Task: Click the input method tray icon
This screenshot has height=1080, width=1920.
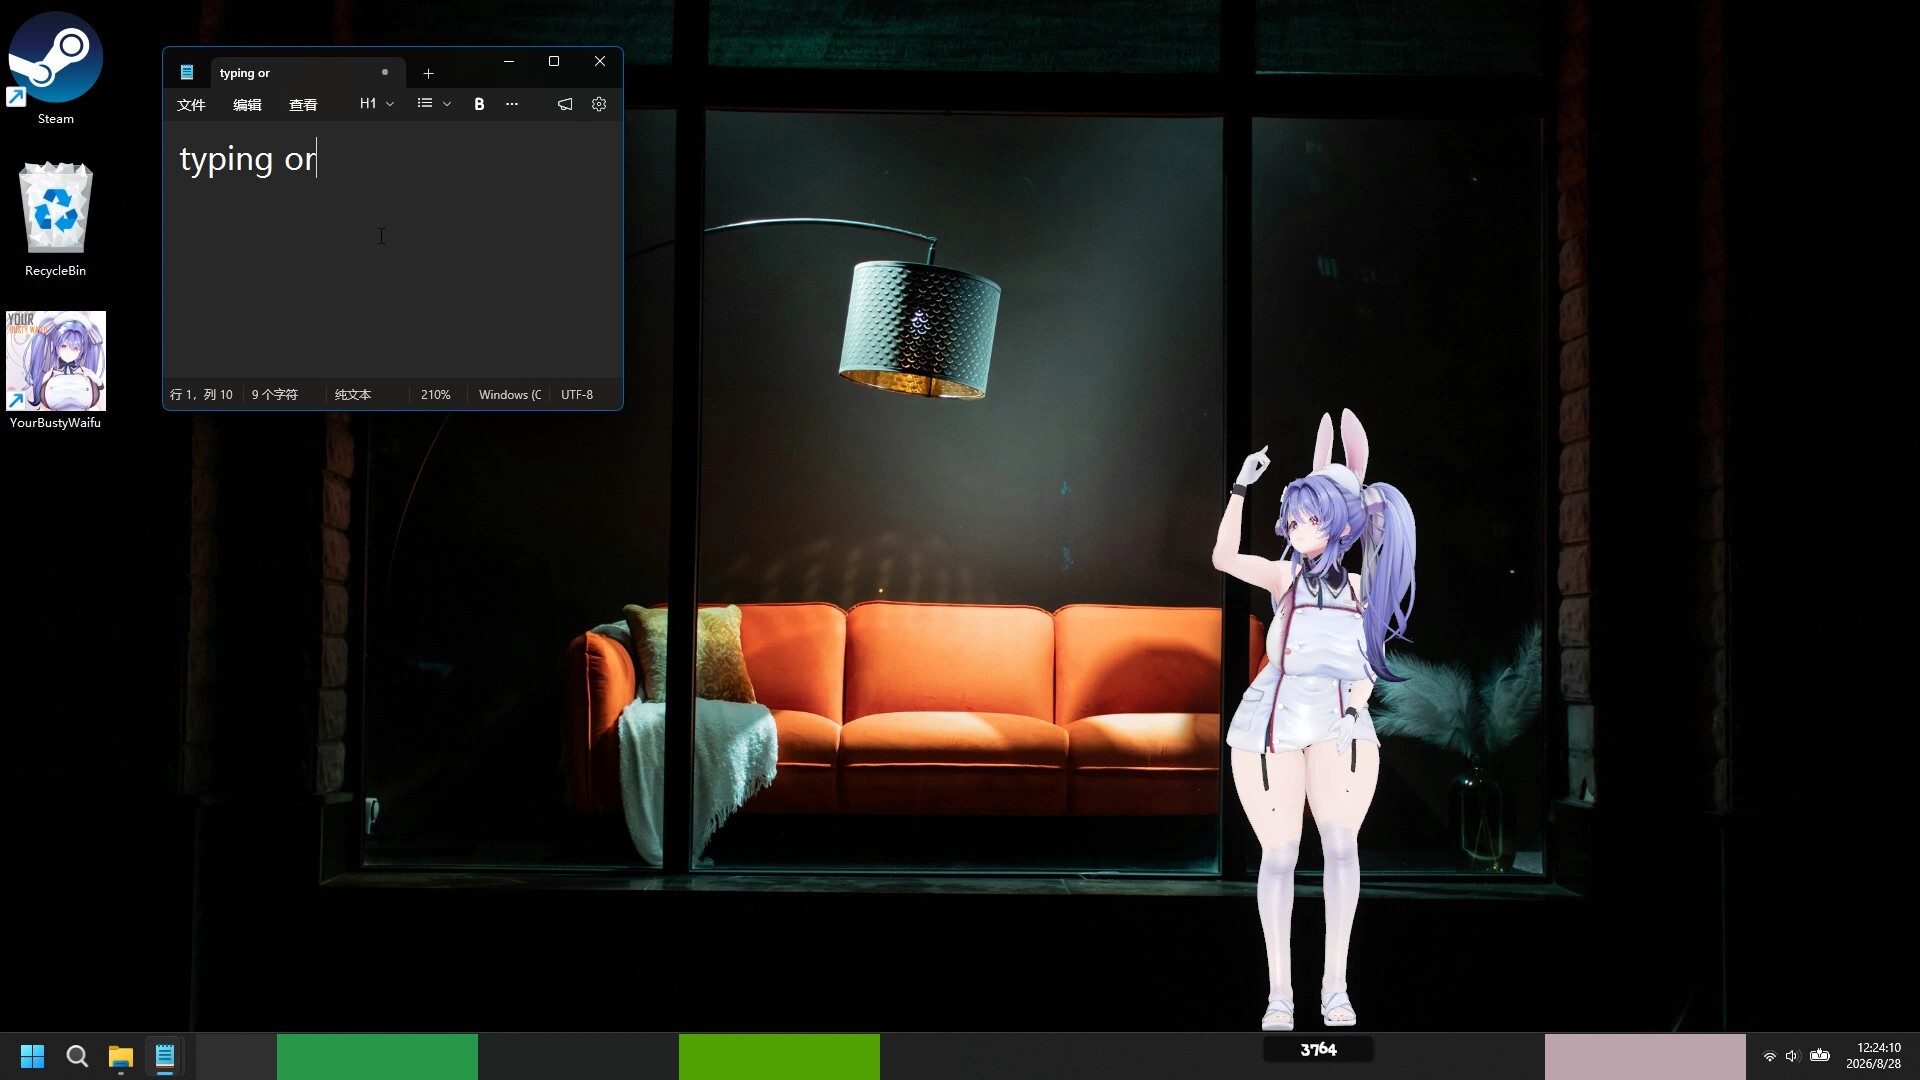Action: pyautogui.click(x=1820, y=1056)
